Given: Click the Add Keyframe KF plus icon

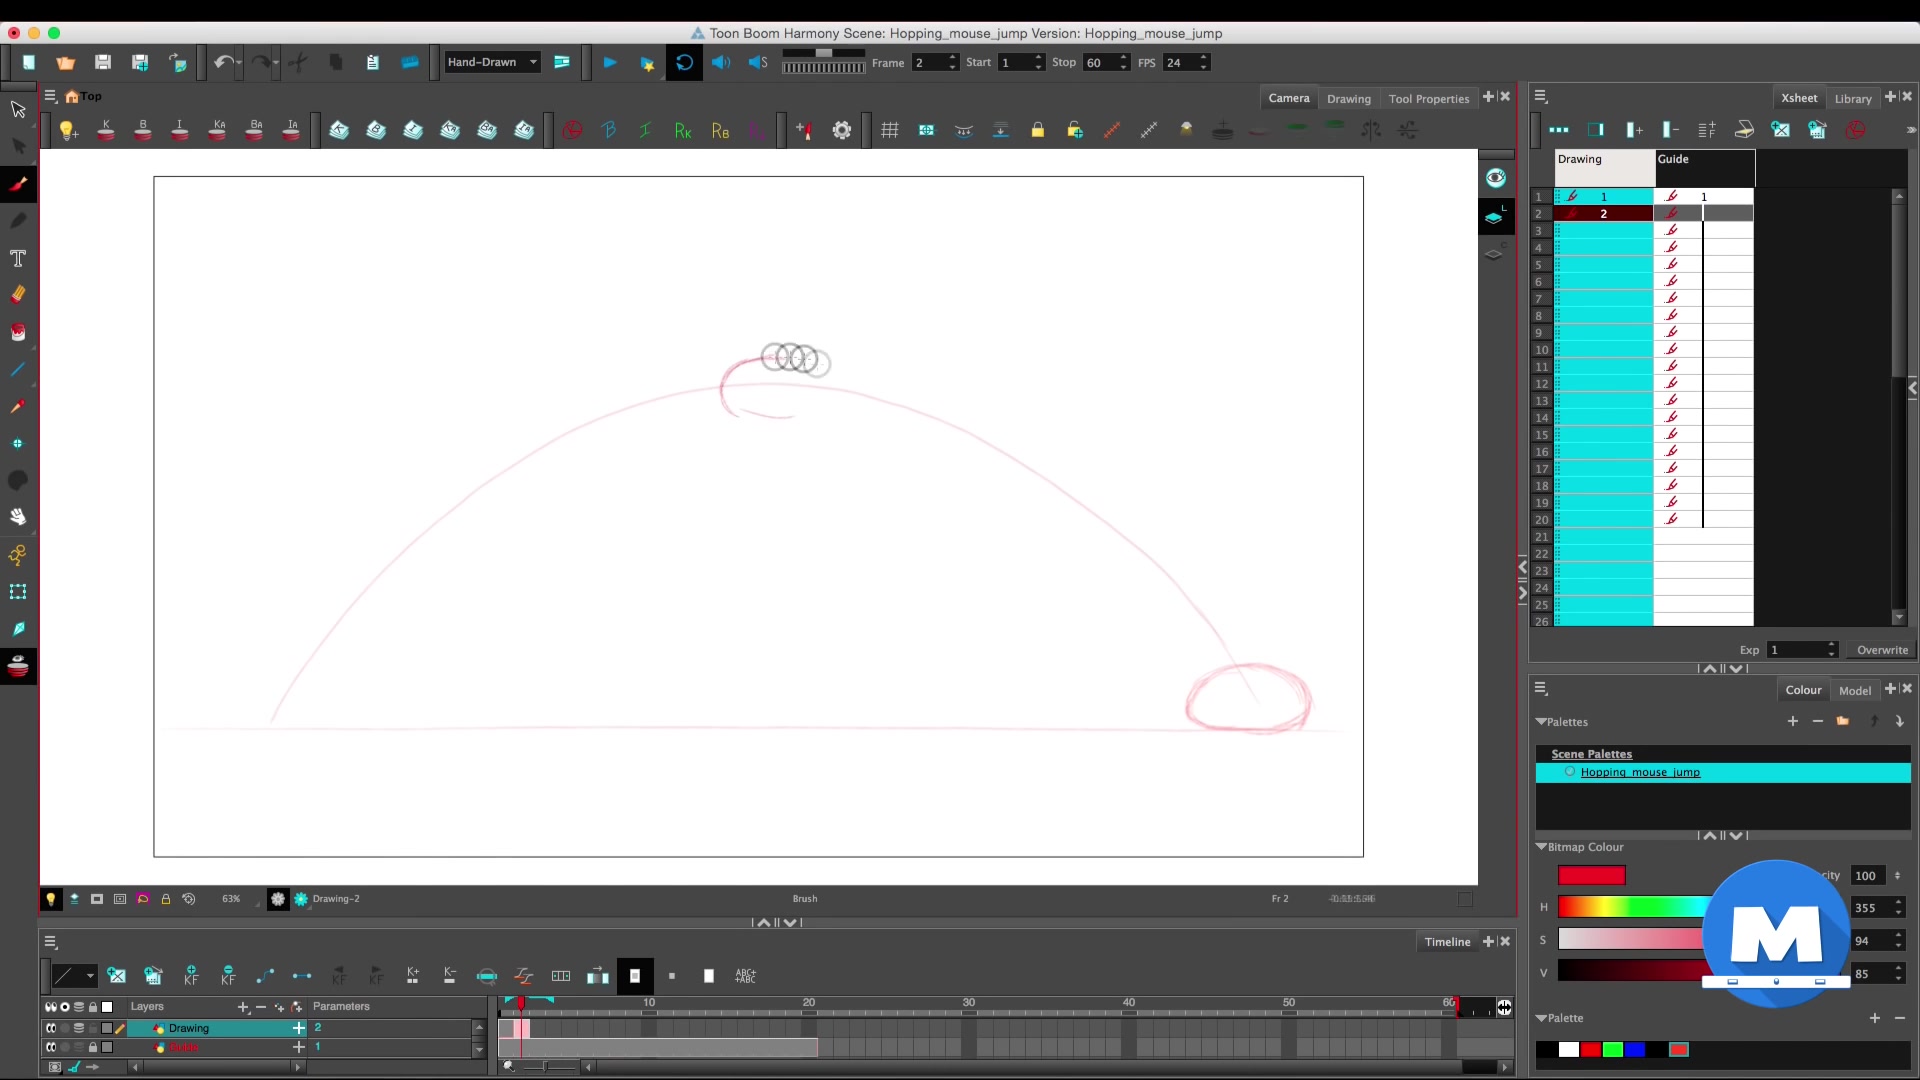Looking at the screenshot, I should pyautogui.click(x=191, y=976).
